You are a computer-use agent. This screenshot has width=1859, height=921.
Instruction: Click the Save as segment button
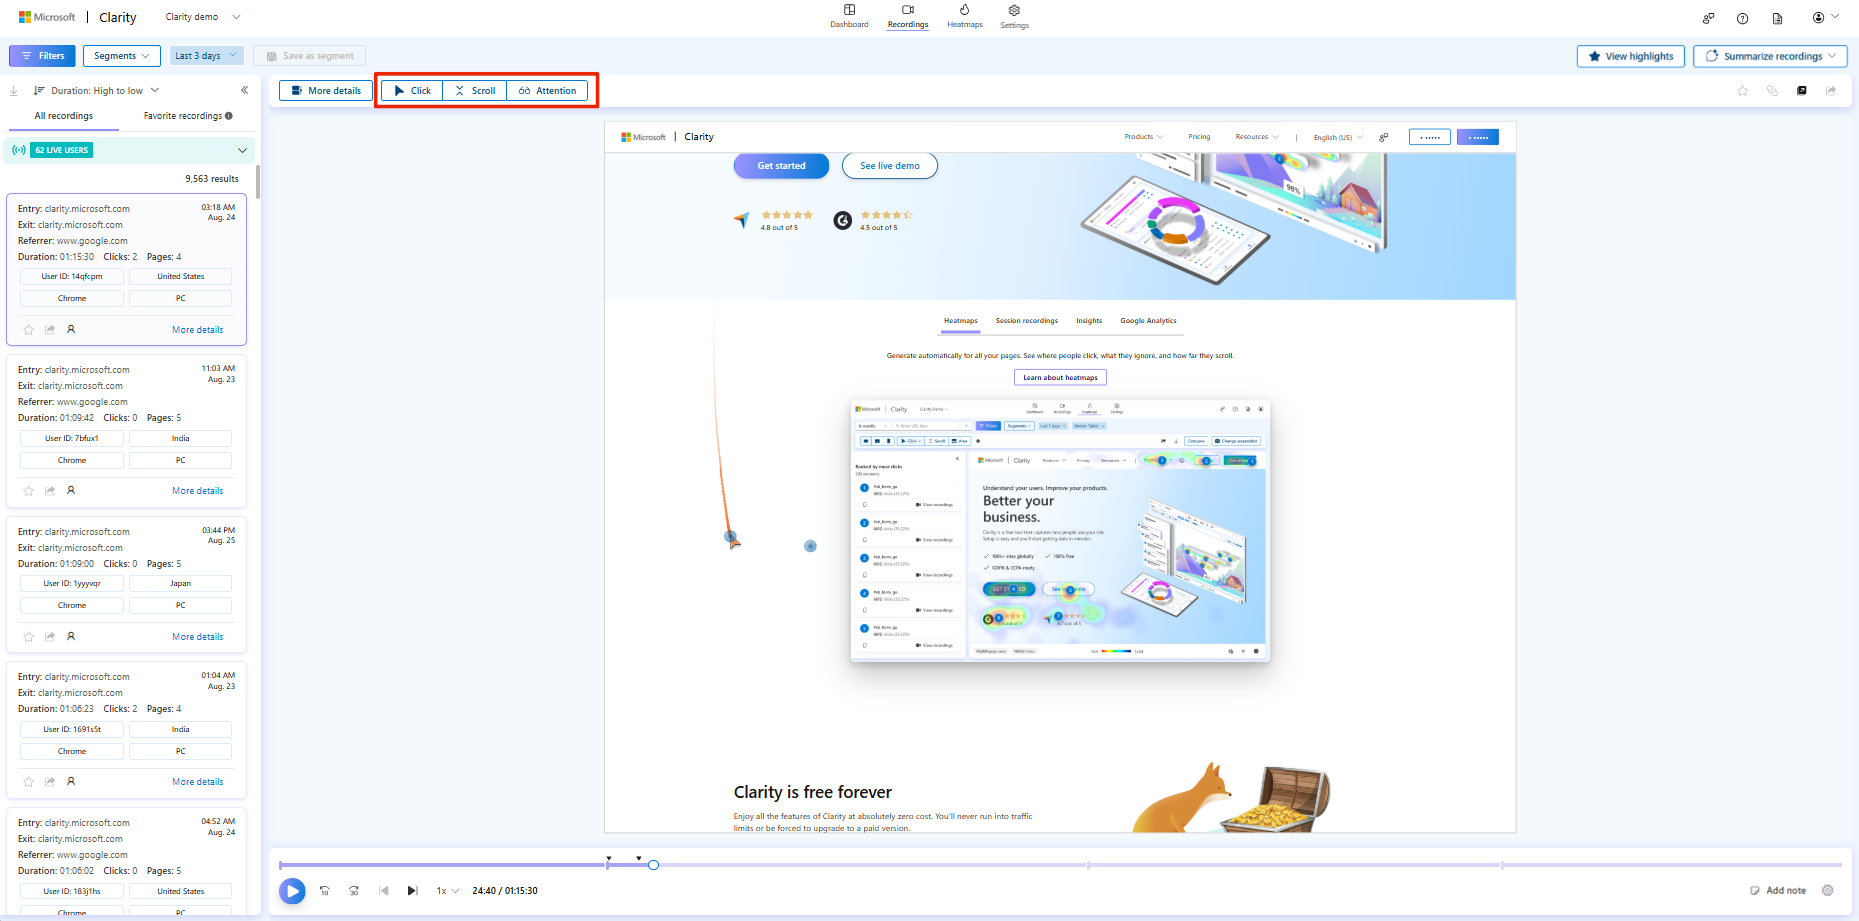pos(310,56)
